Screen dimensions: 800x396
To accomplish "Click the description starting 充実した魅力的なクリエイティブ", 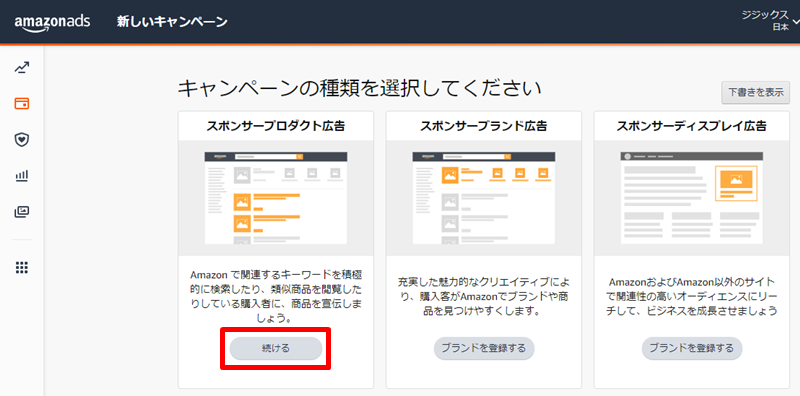I will [484, 296].
